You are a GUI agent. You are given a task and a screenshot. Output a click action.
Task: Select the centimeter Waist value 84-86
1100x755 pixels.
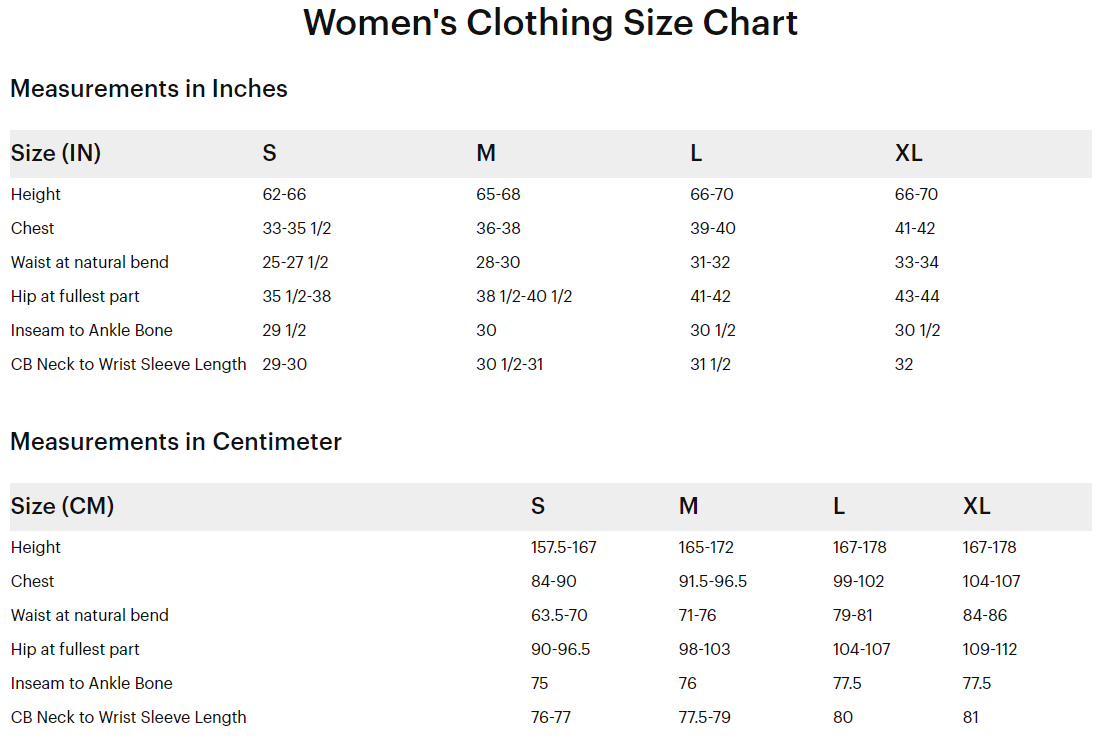point(985,616)
